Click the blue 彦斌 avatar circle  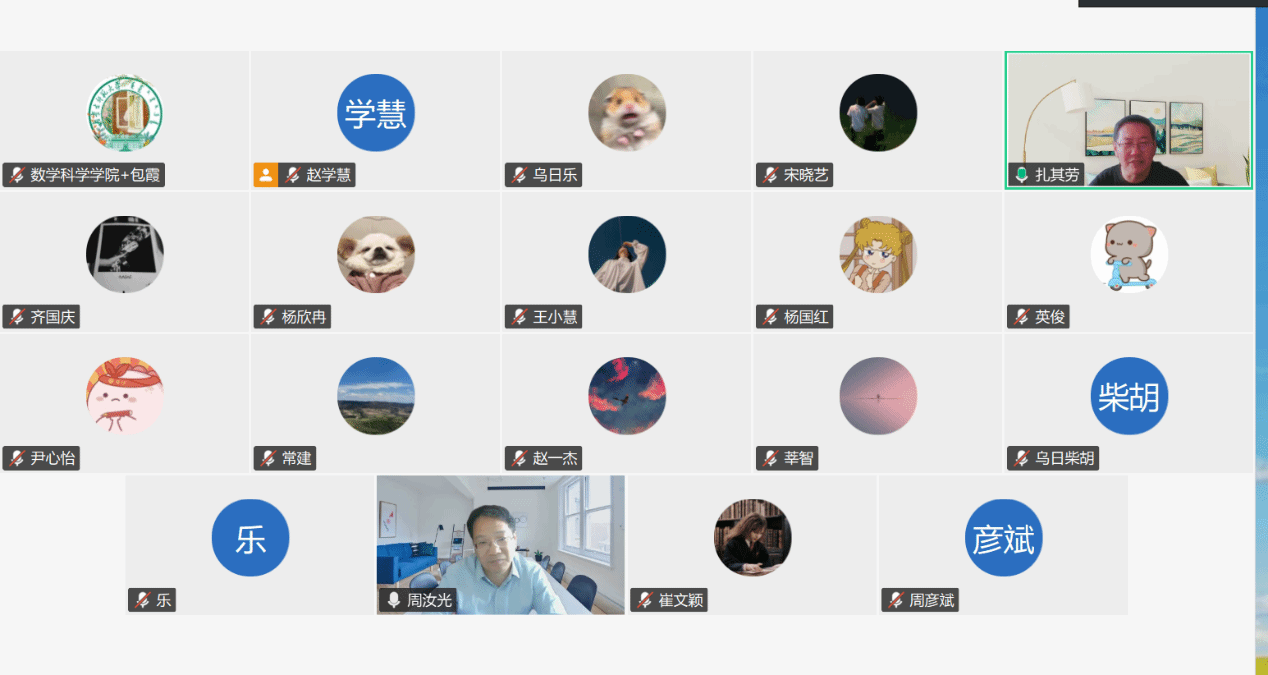click(x=1004, y=538)
